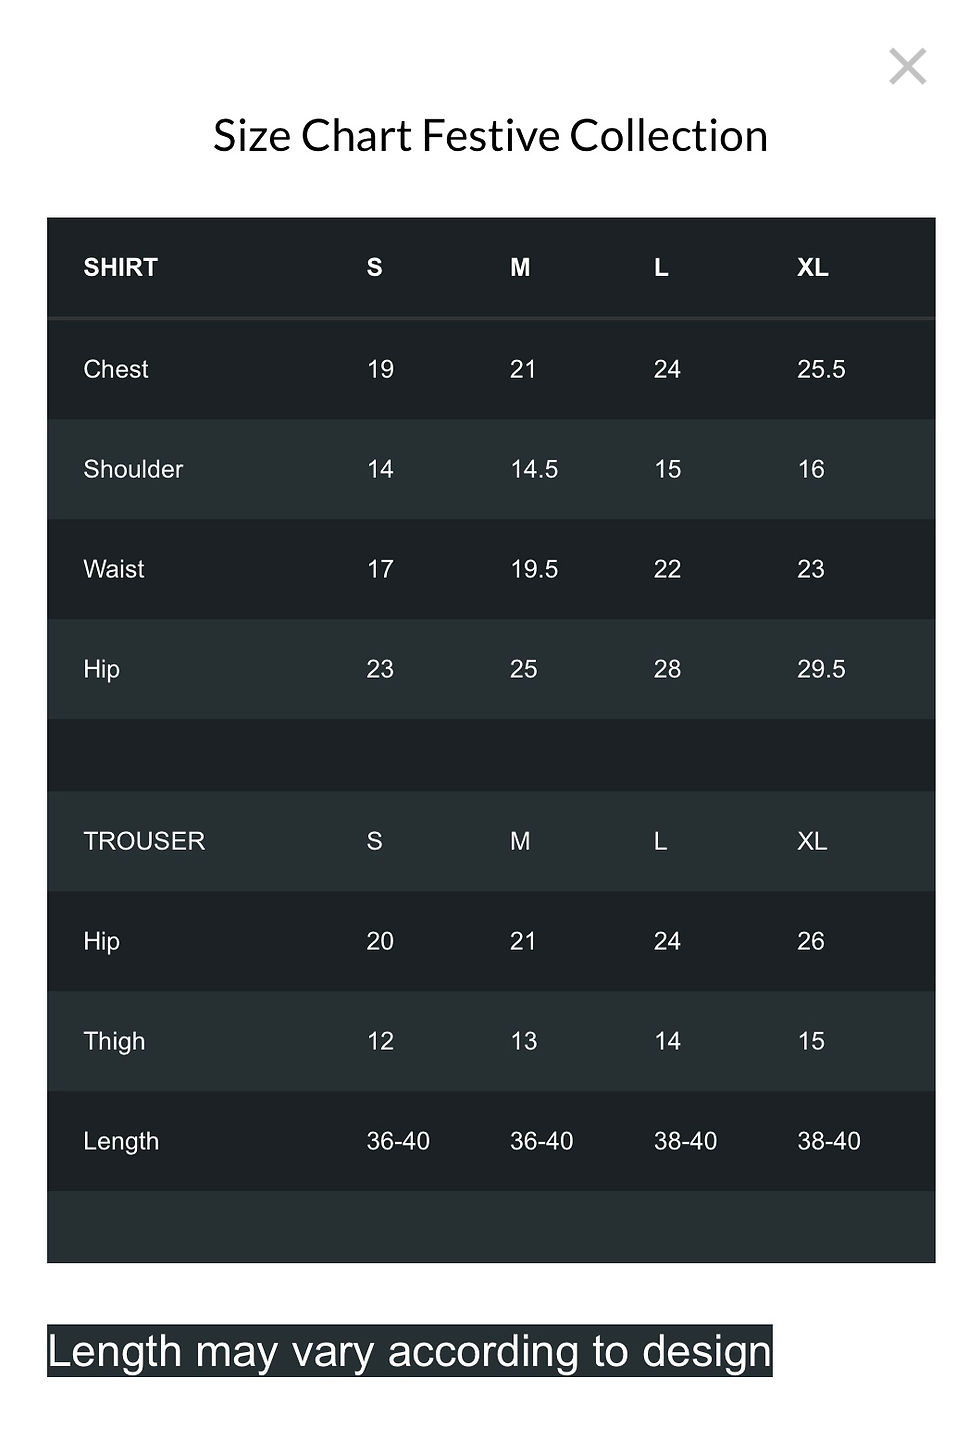Click the Length may vary note

(410, 1351)
